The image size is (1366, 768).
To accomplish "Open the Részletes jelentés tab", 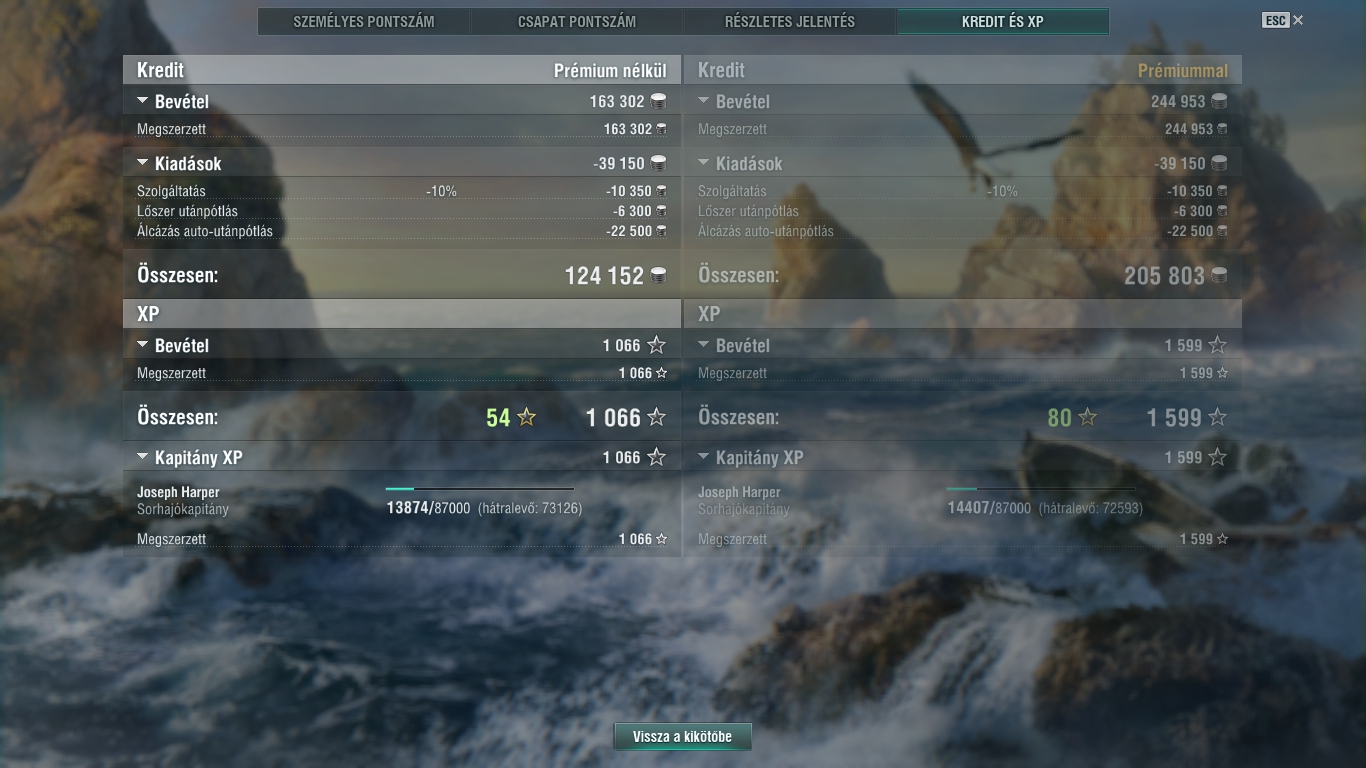I will [790, 21].
